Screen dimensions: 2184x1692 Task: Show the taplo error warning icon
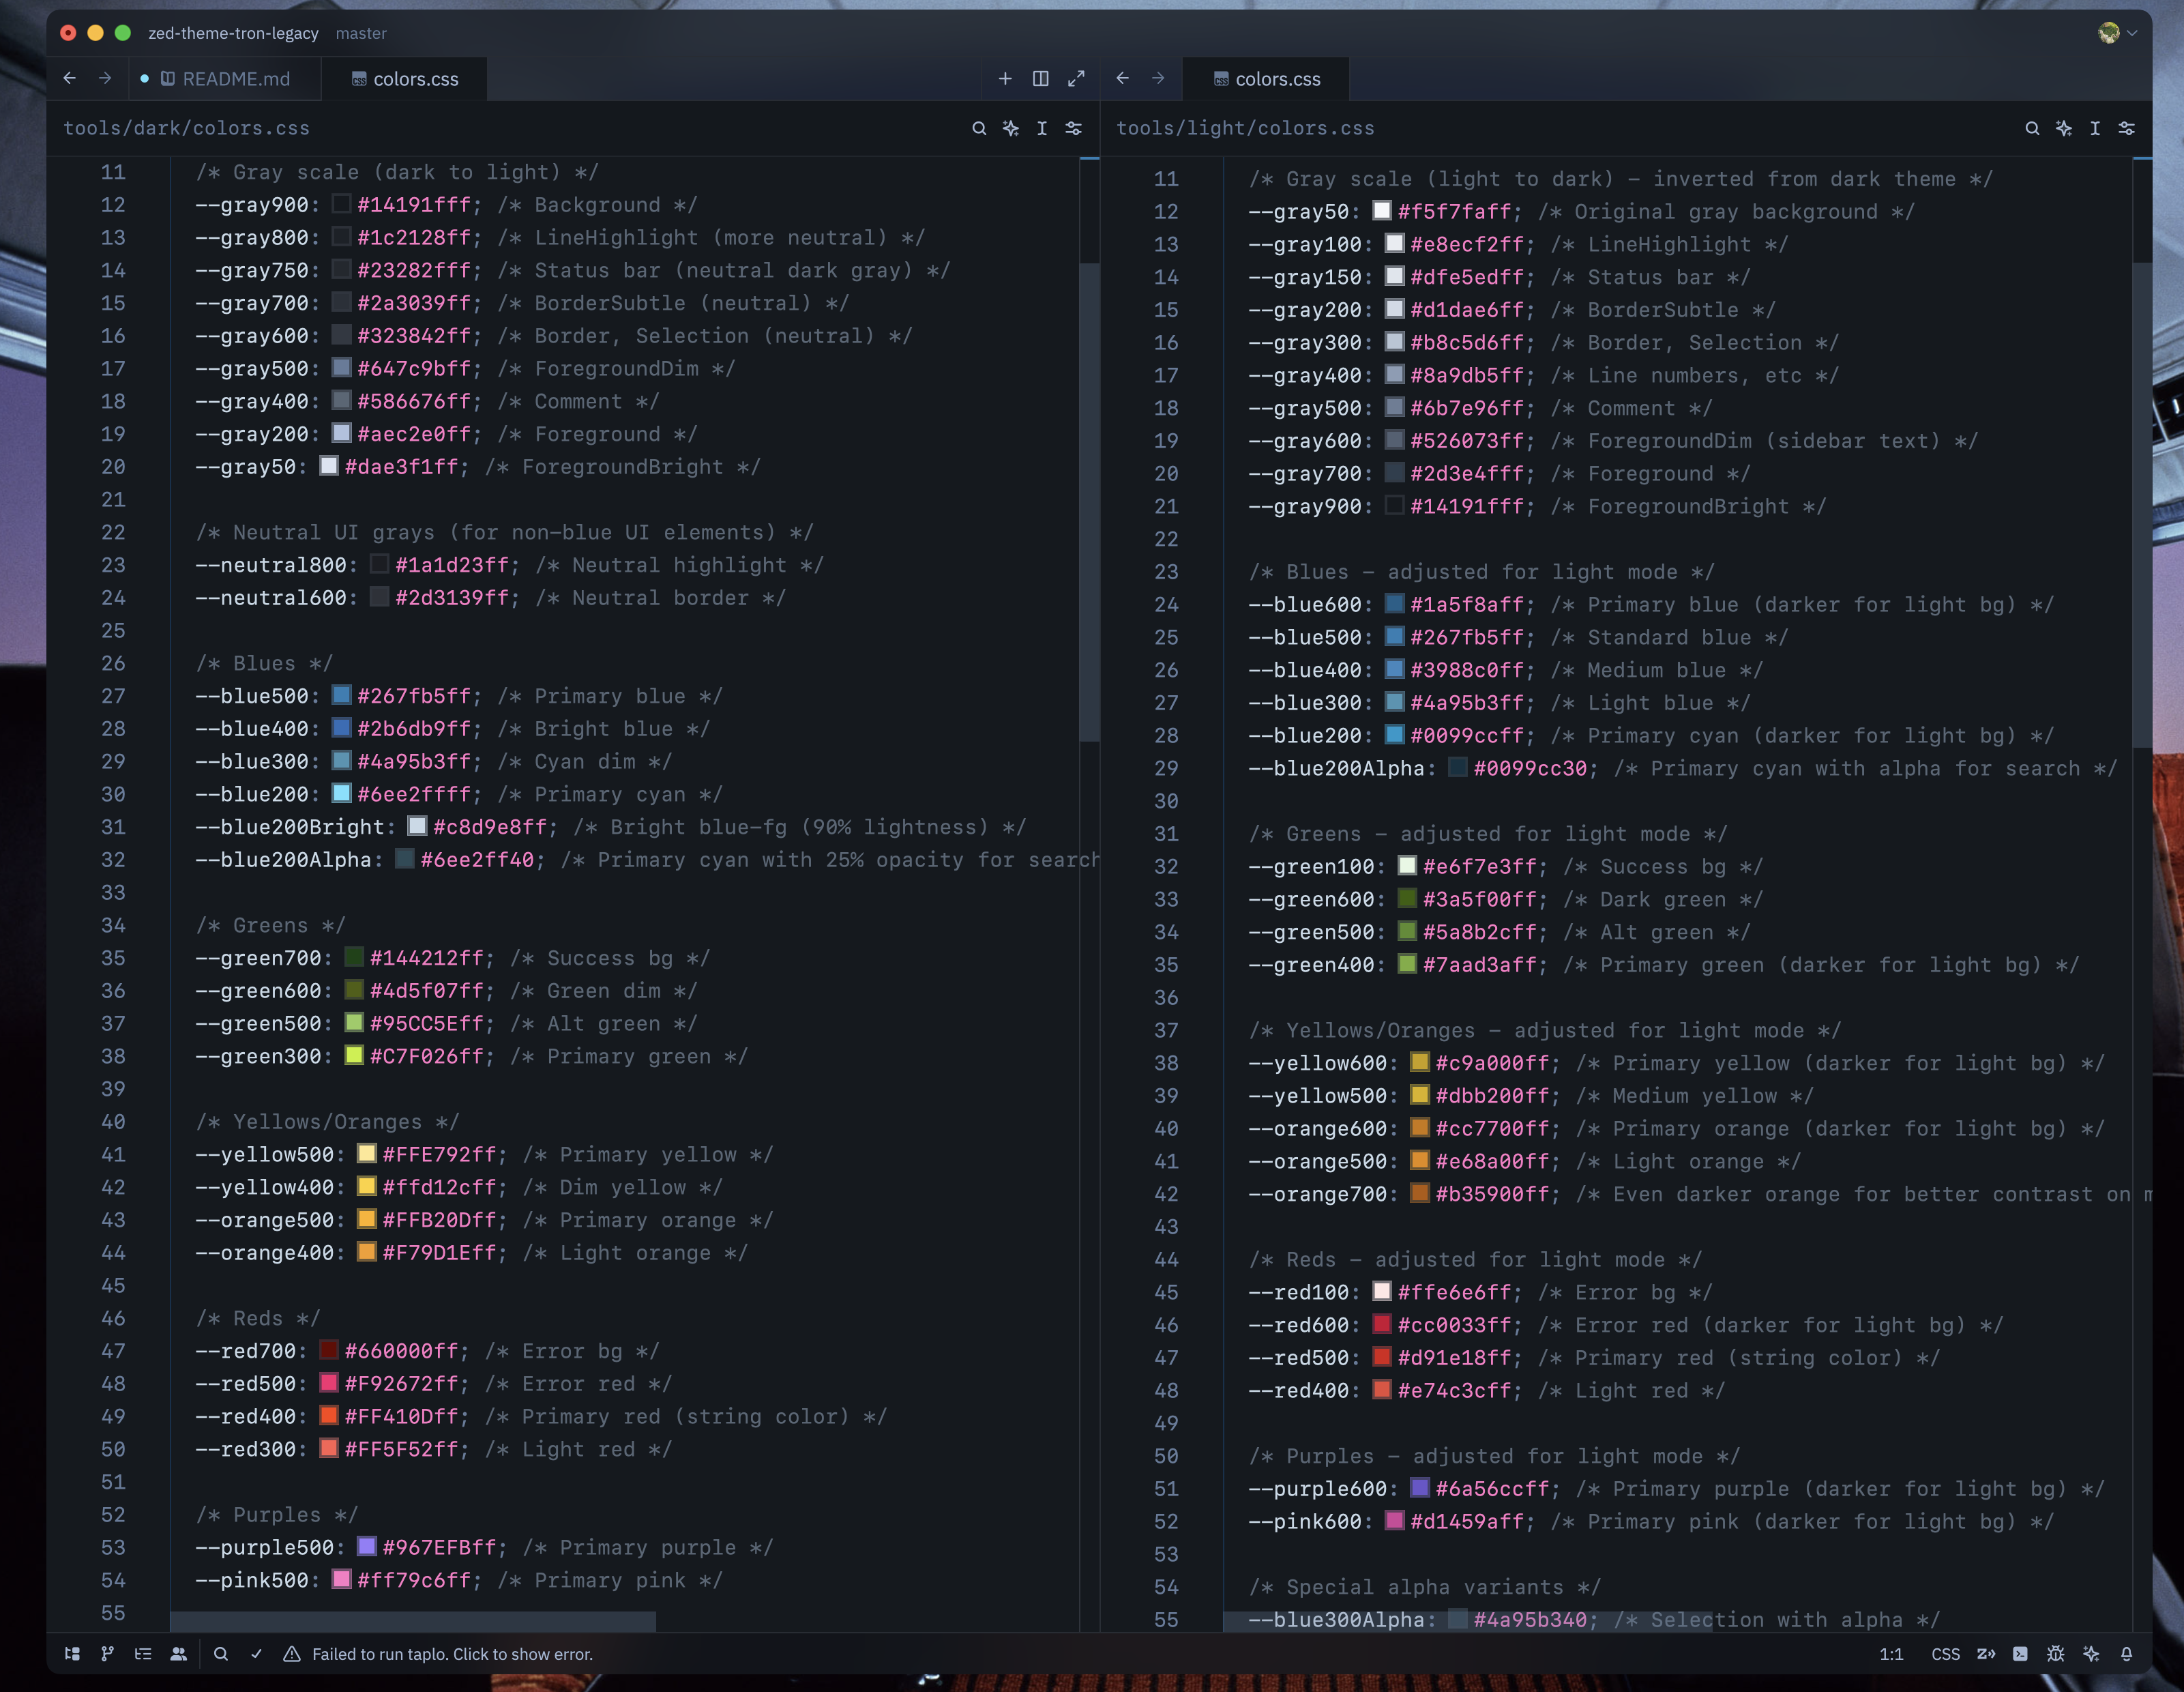292,1654
